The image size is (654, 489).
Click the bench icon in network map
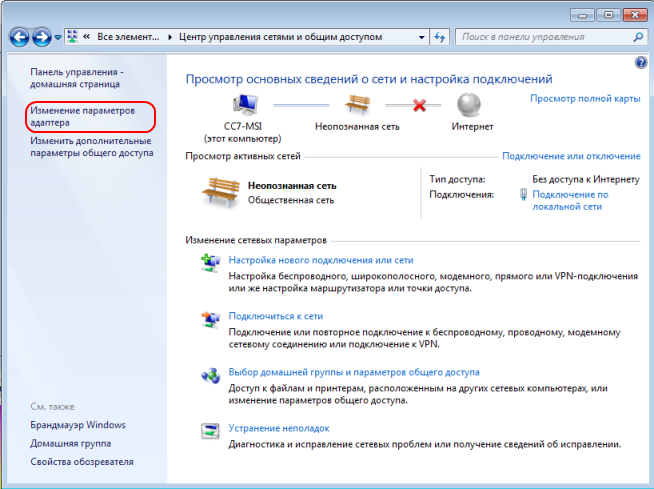(x=357, y=104)
